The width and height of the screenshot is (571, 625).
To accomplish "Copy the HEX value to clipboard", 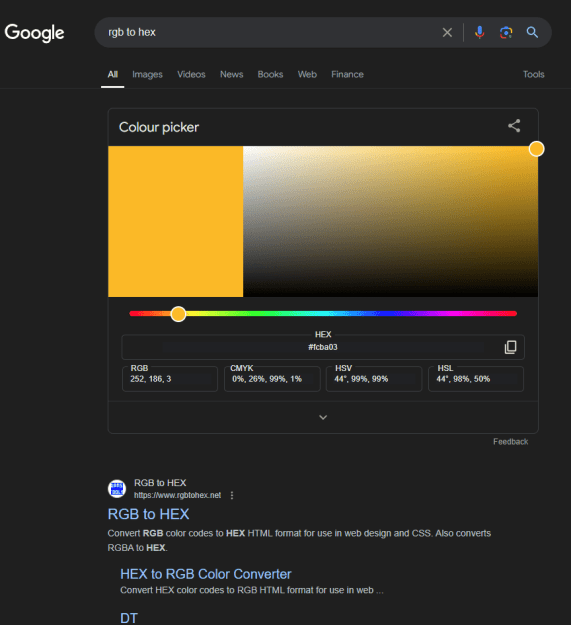I will point(510,347).
